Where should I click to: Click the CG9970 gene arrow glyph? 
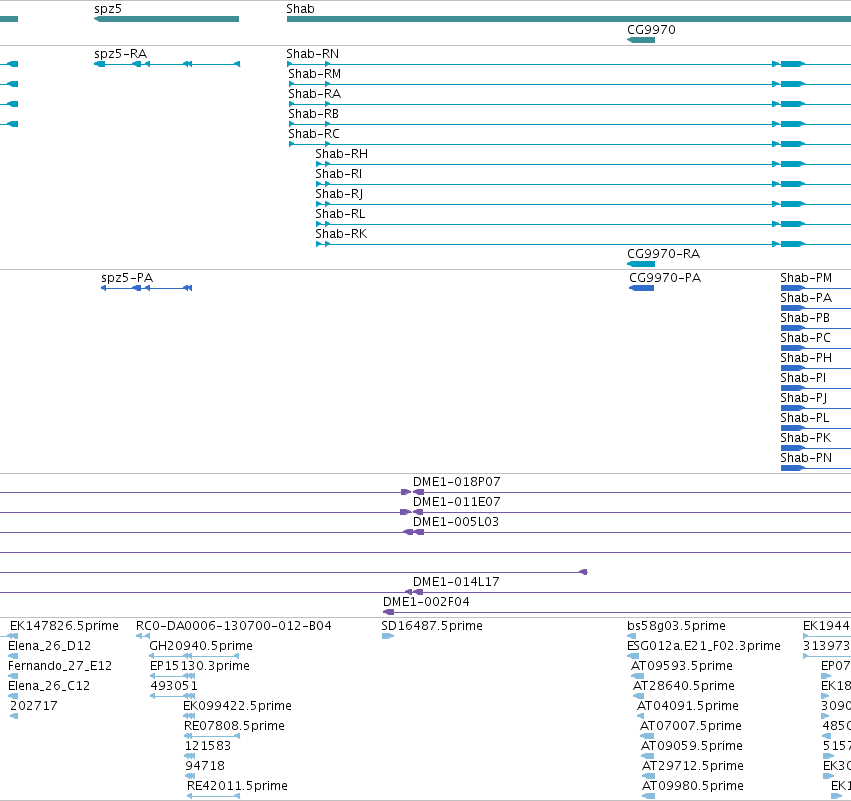641,40
